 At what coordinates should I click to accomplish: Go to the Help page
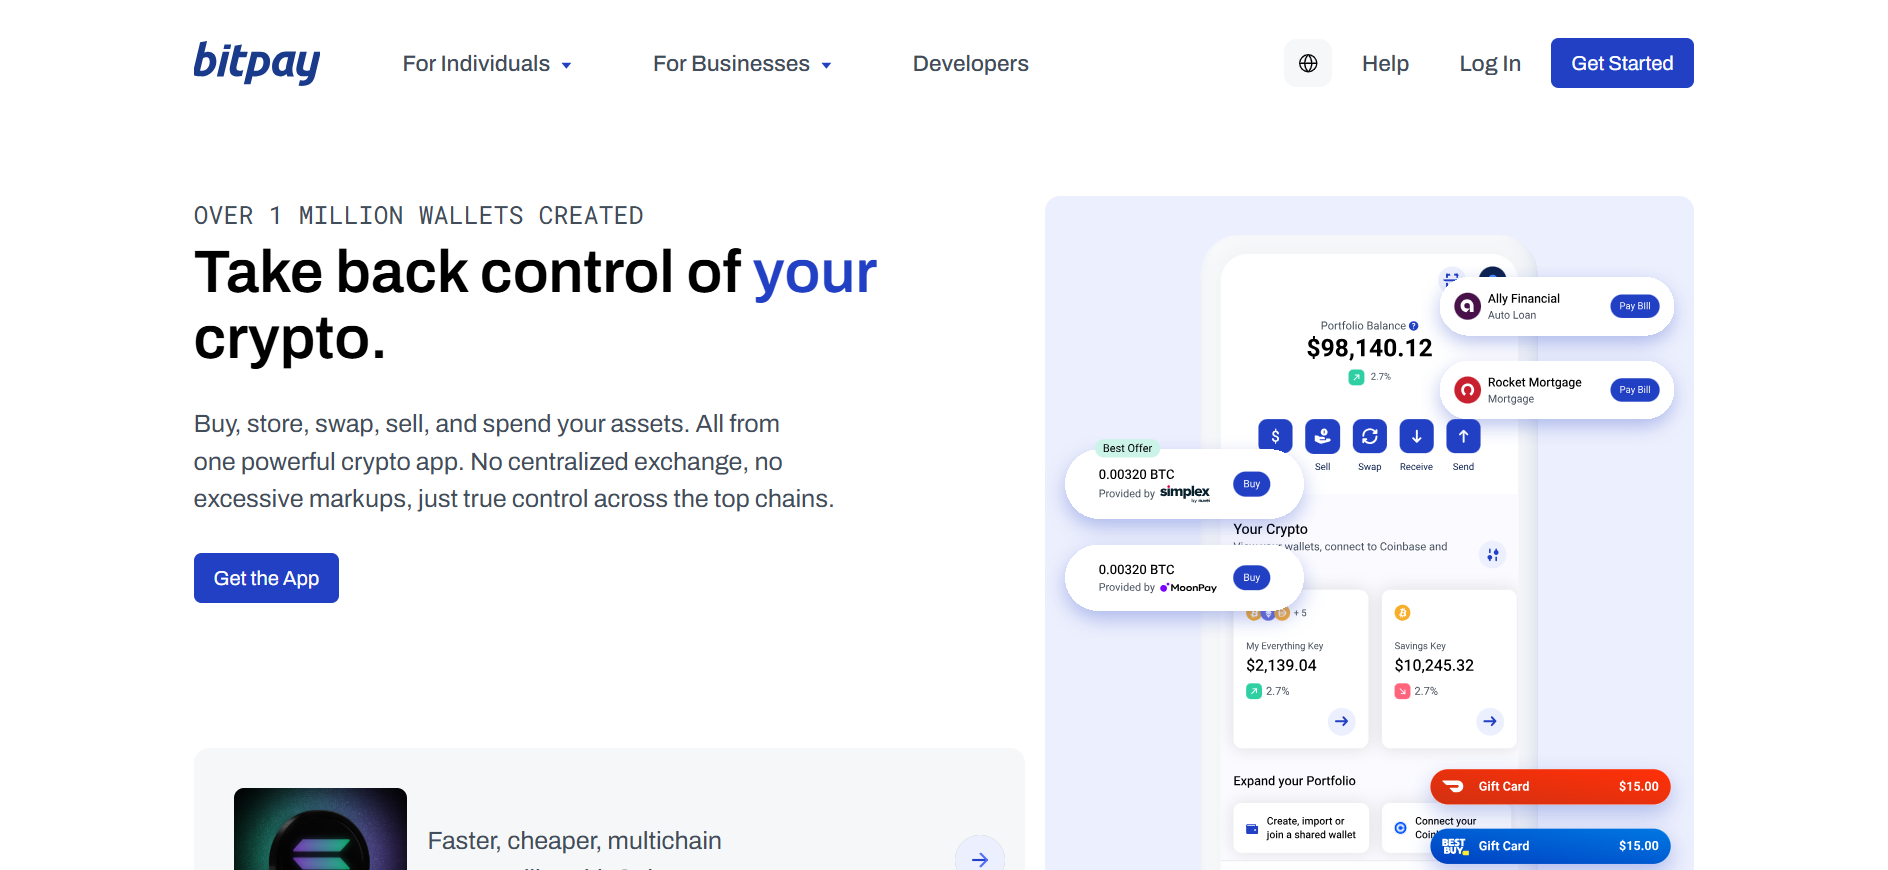[1385, 64]
